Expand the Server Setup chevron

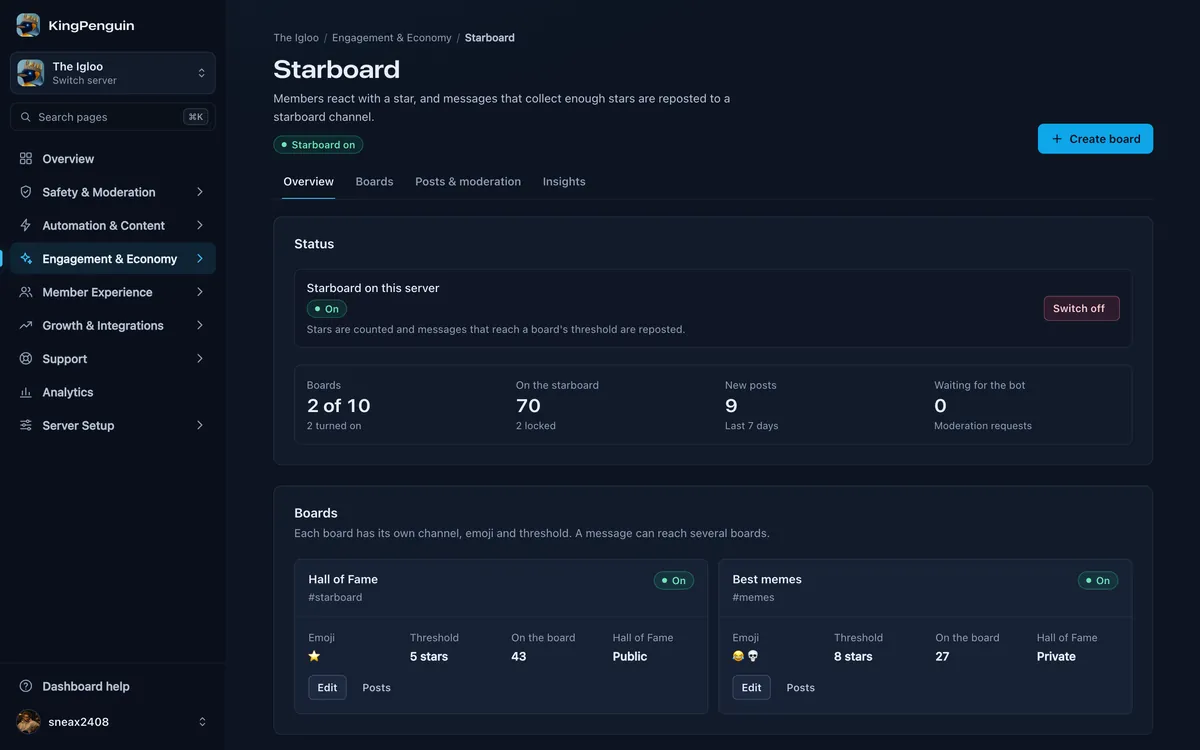point(200,425)
